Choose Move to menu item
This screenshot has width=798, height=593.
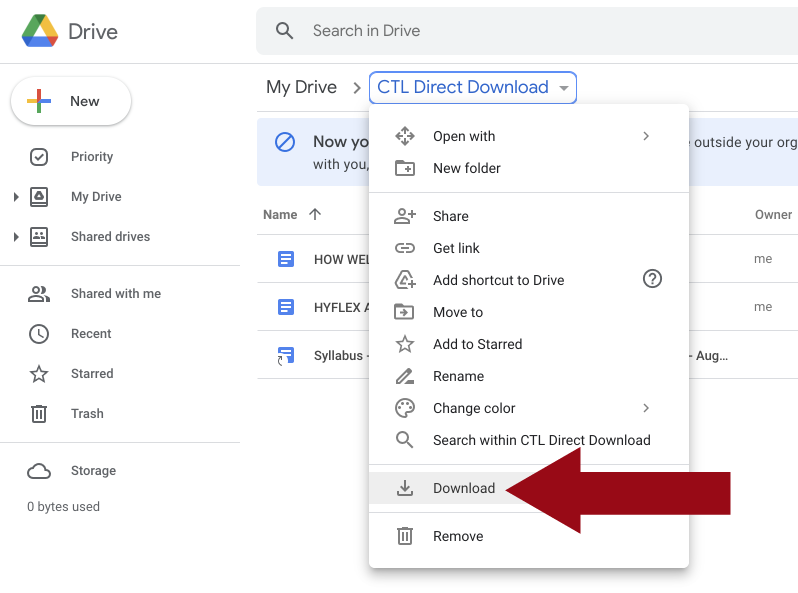pos(529,313)
